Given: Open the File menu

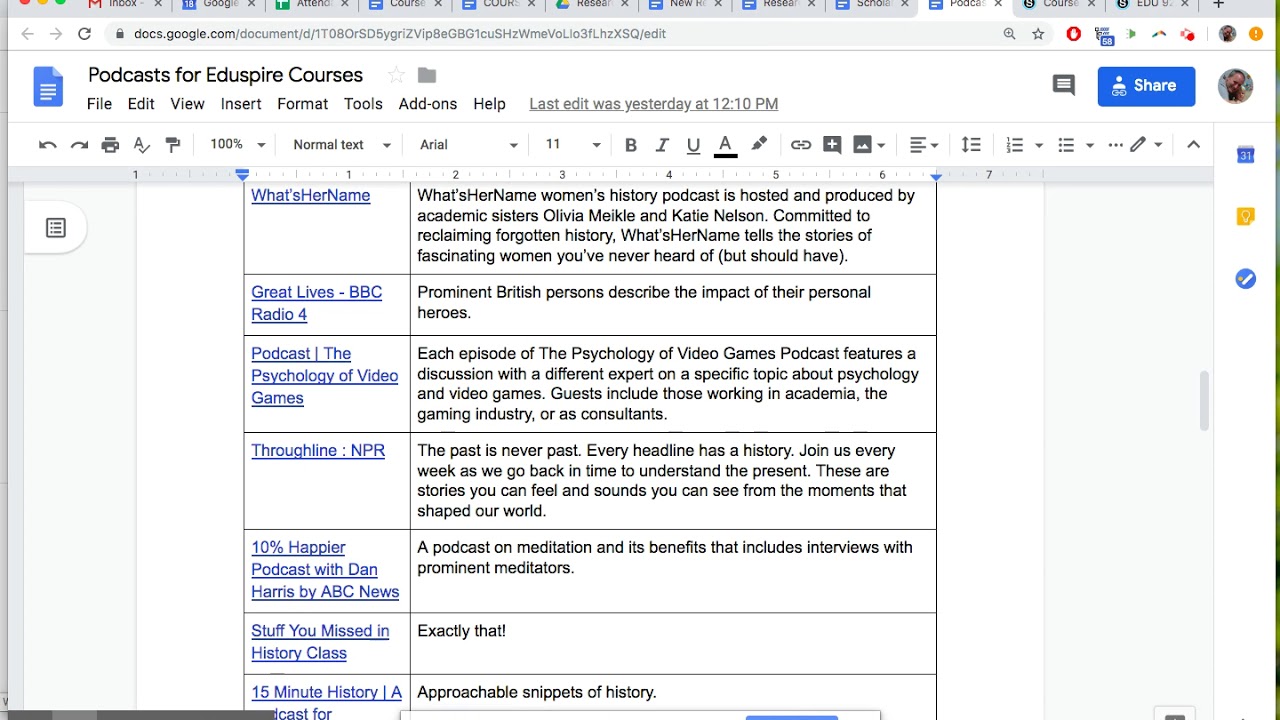Looking at the screenshot, I should pyautogui.click(x=99, y=104).
